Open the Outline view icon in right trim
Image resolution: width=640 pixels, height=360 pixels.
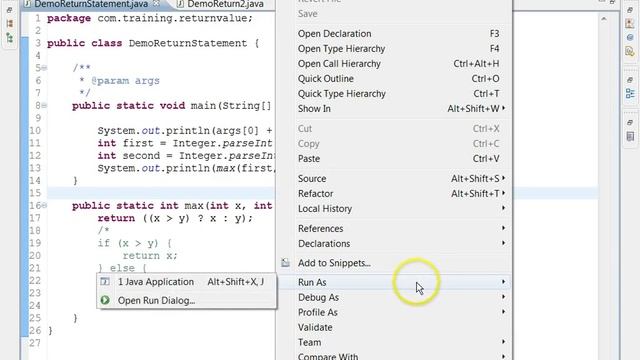(630, 94)
